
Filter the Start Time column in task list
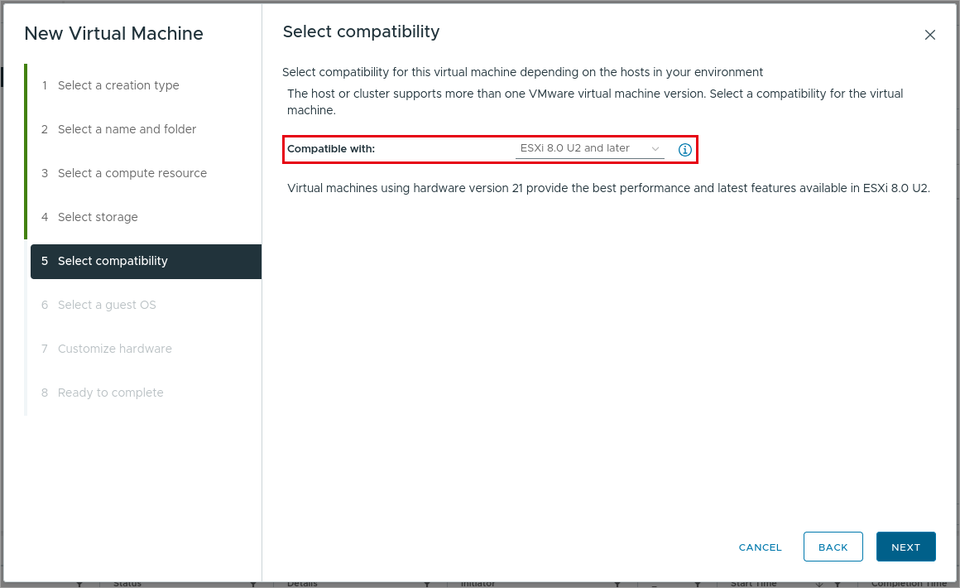[x=837, y=584]
